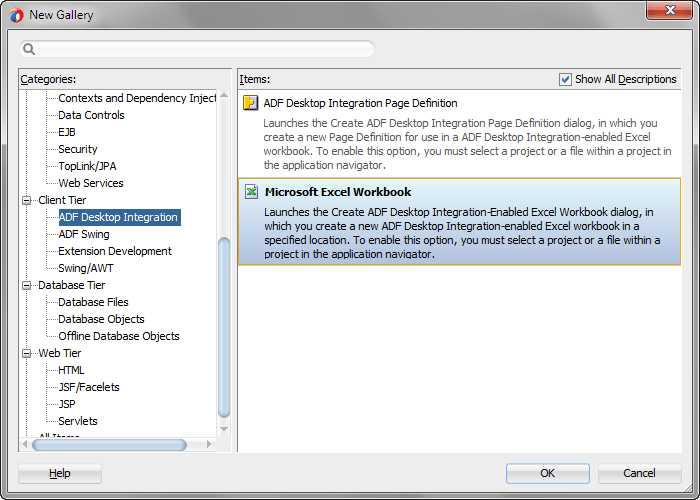Collapse the Web Tier node
The width and height of the screenshot is (700, 500).
27,353
